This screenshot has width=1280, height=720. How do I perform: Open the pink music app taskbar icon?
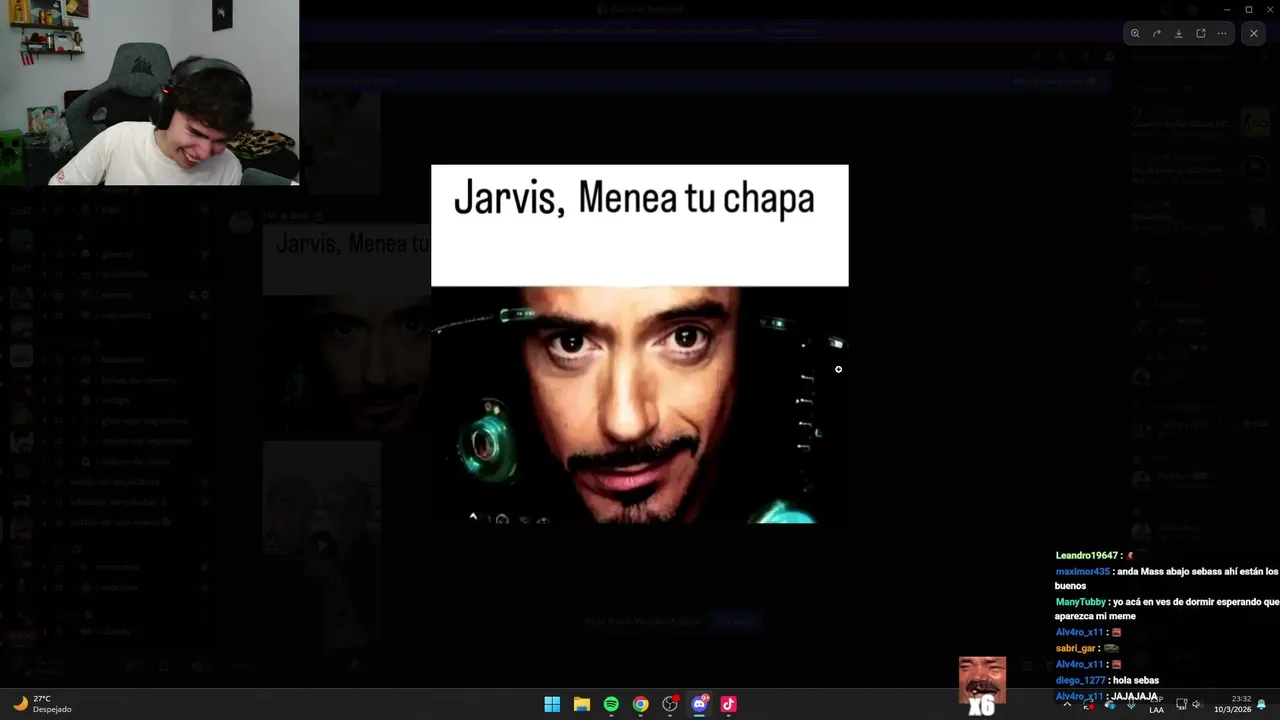(728, 704)
